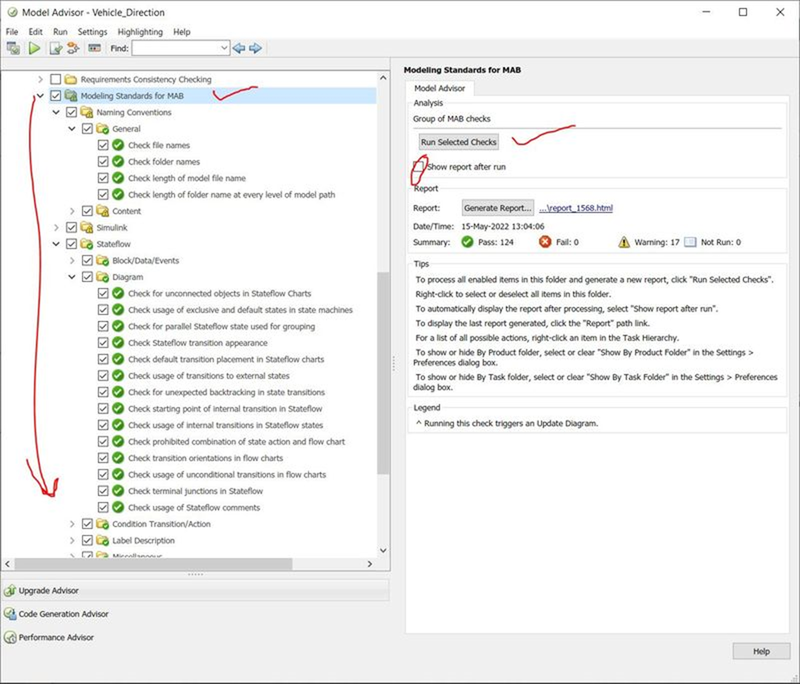The width and height of the screenshot is (800, 684).
Task: Uncheck the Modeling Standards for MAB checkbox
Action: pos(56,96)
